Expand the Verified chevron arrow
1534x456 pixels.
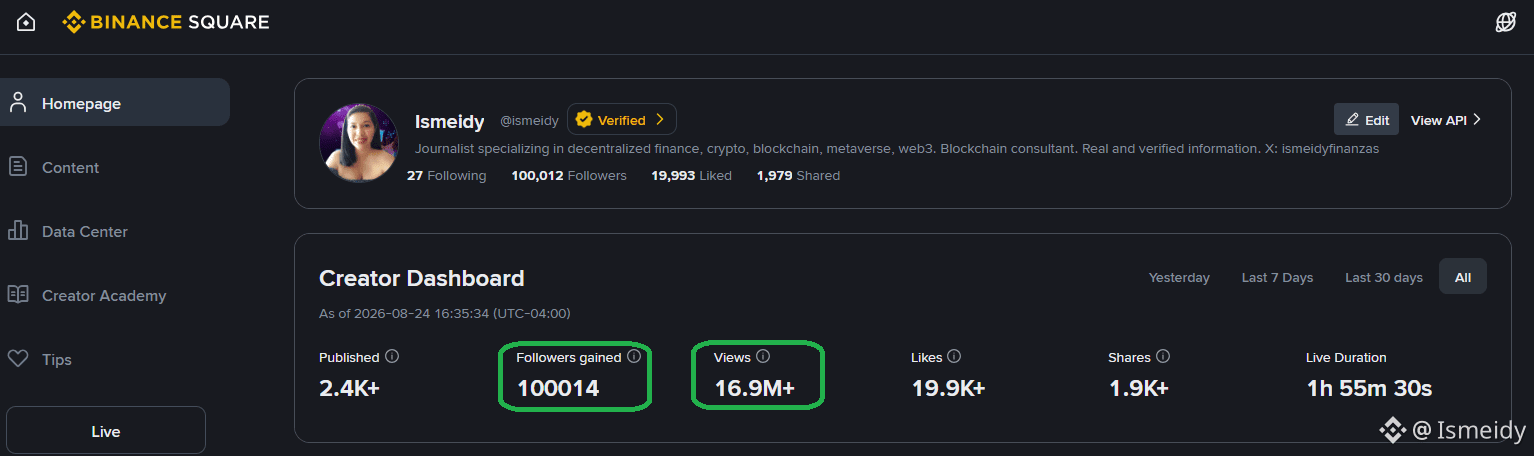coord(659,120)
